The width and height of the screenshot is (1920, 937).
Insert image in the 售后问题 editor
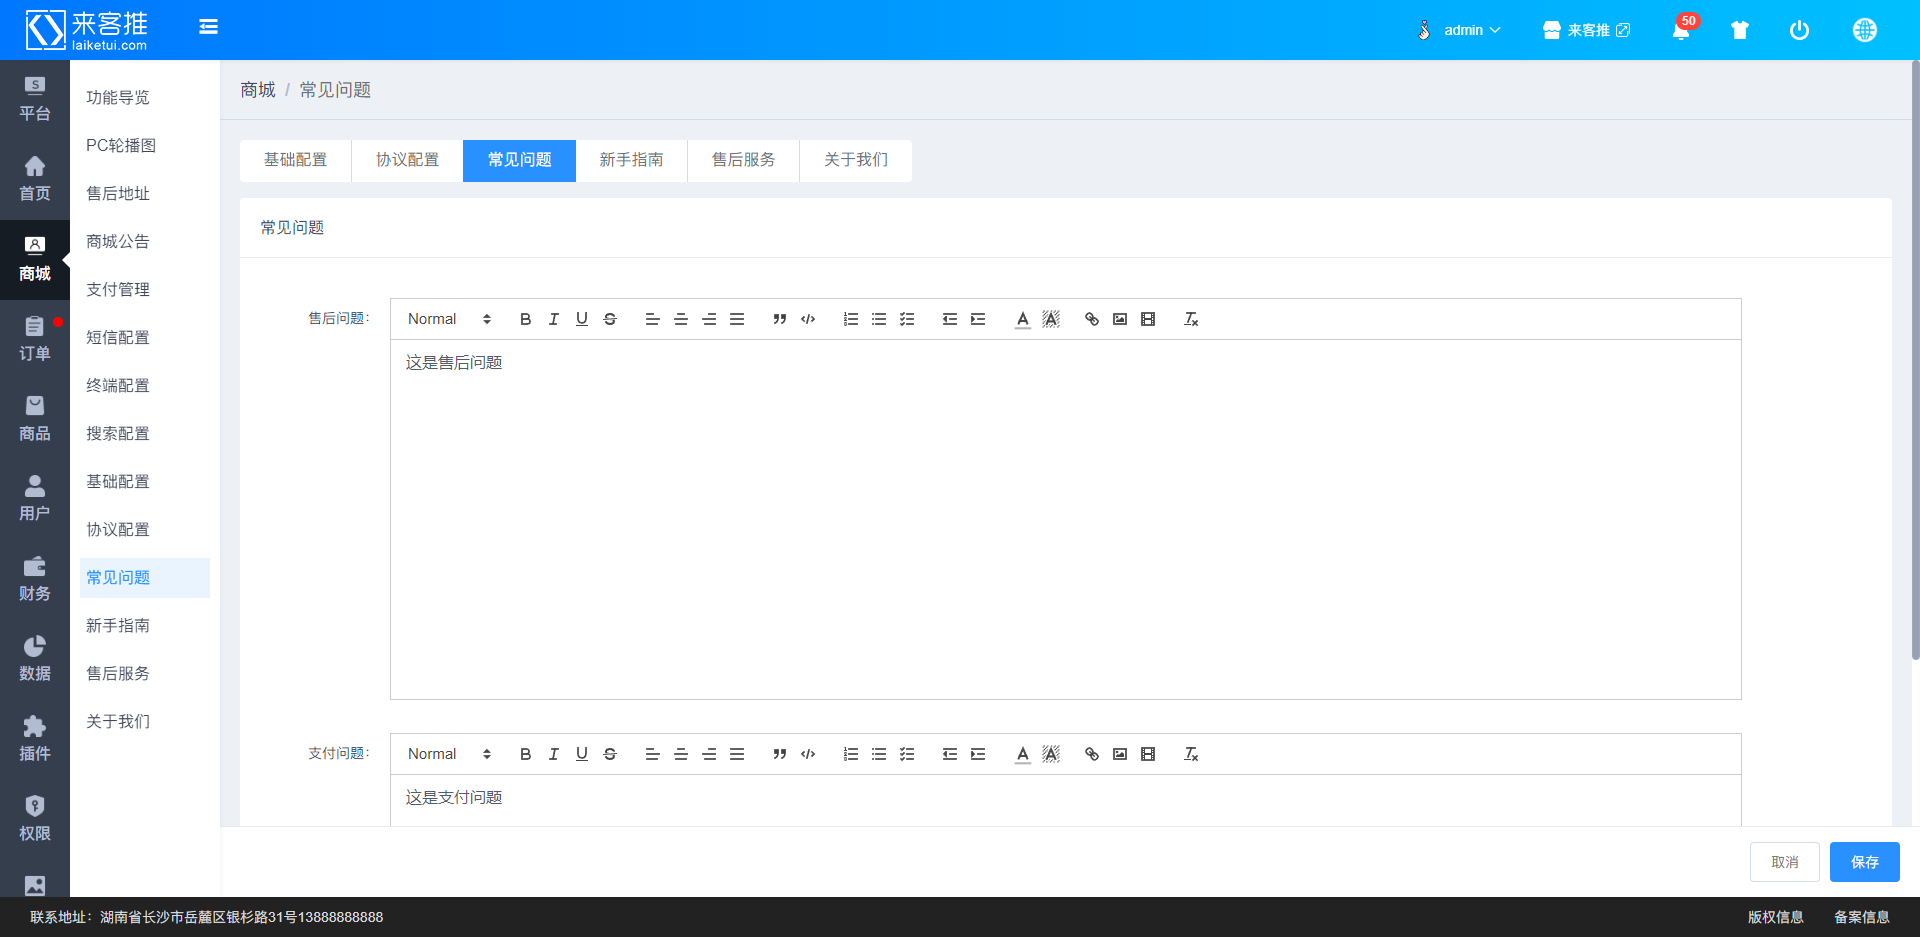pos(1119,319)
